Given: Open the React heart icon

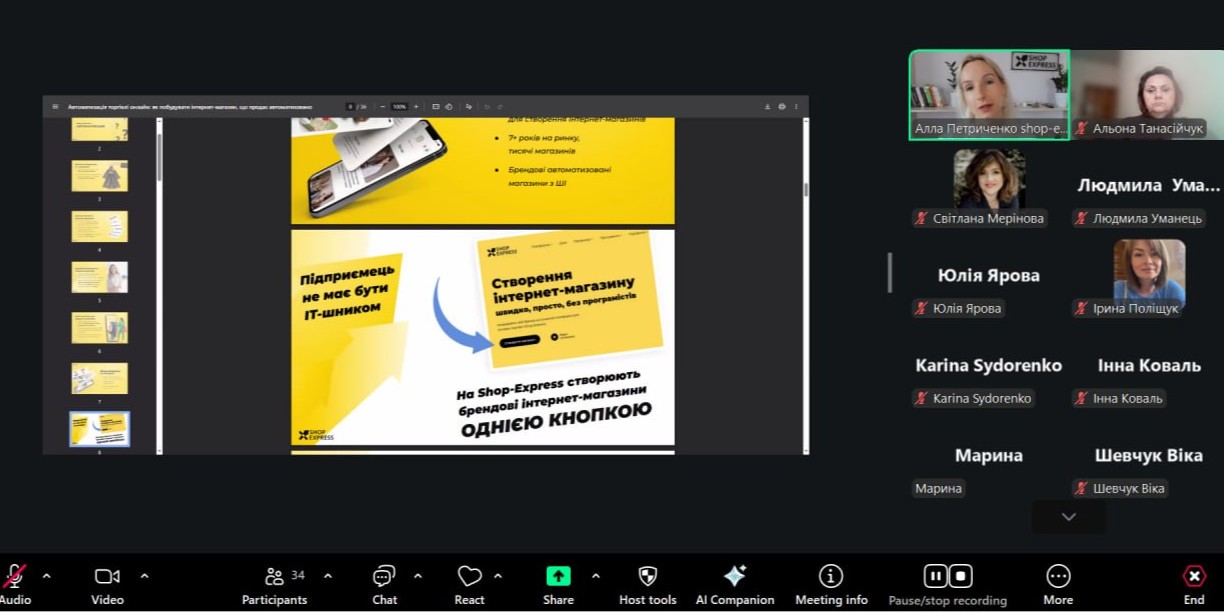Looking at the screenshot, I should [x=469, y=585].
